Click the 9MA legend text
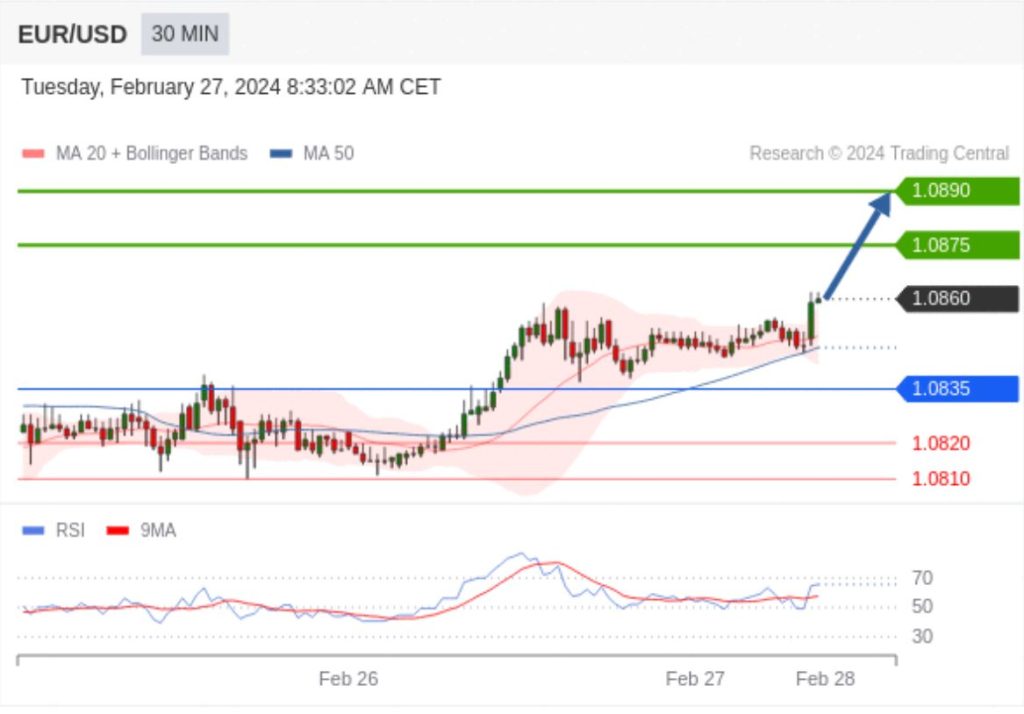The height and width of the screenshot is (714, 1024). (x=158, y=530)
